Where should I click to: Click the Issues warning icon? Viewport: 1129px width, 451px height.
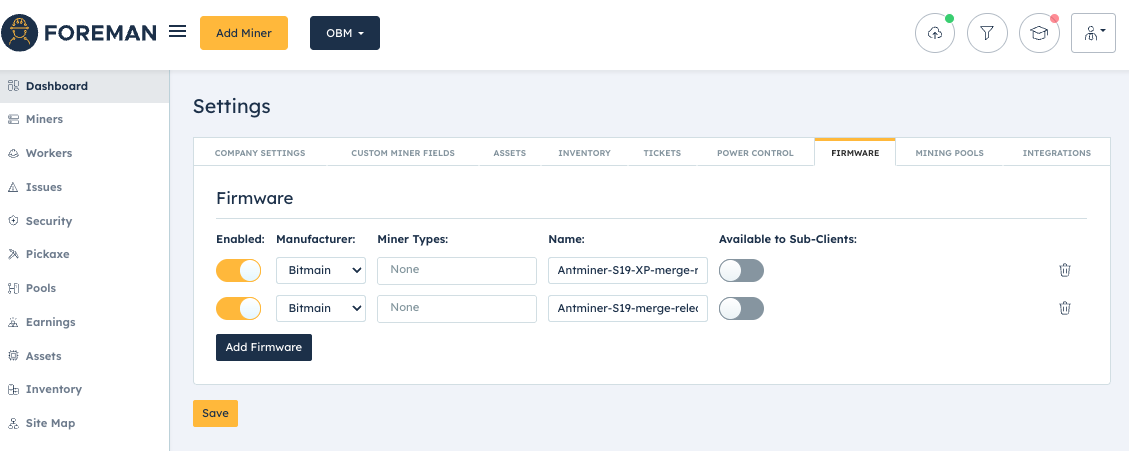(13, 187)
